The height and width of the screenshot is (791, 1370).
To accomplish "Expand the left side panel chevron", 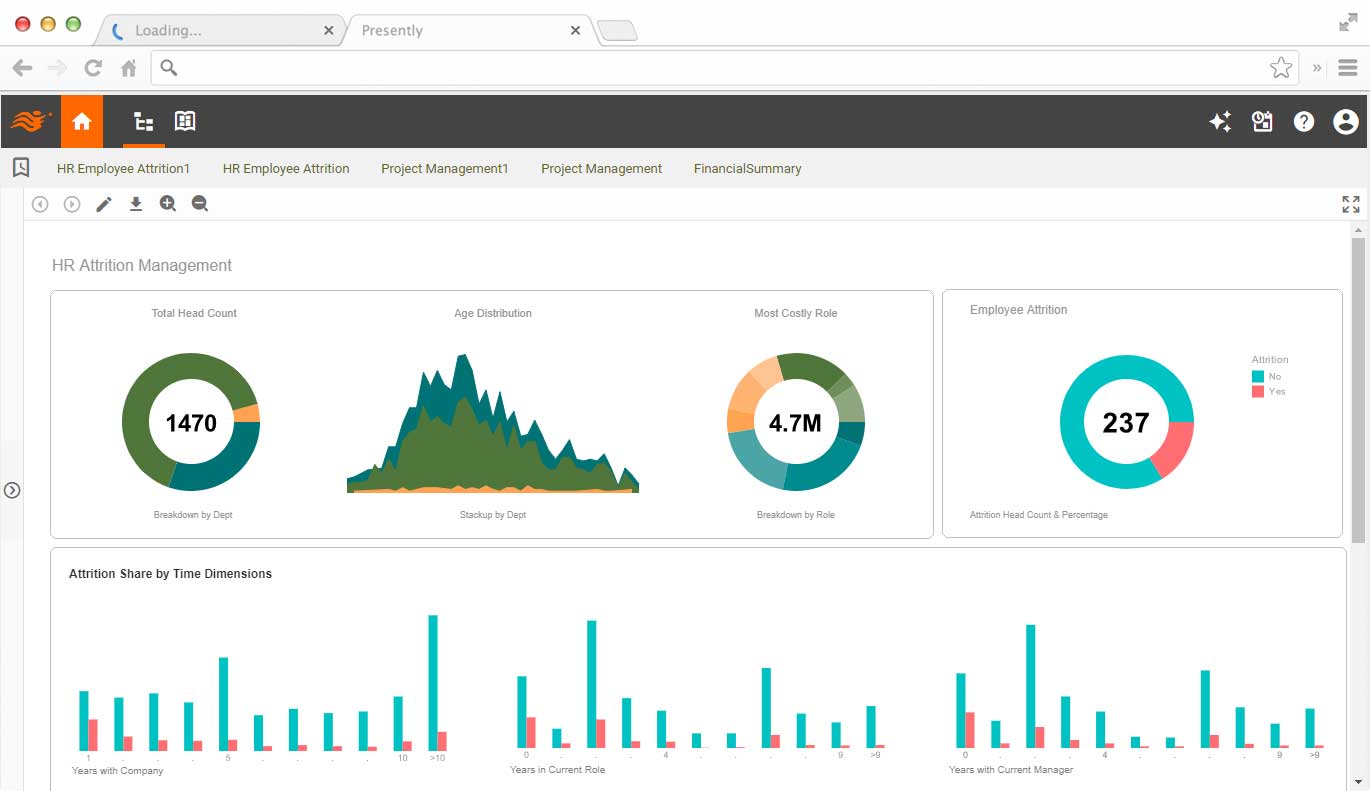I will click(12, 490).
